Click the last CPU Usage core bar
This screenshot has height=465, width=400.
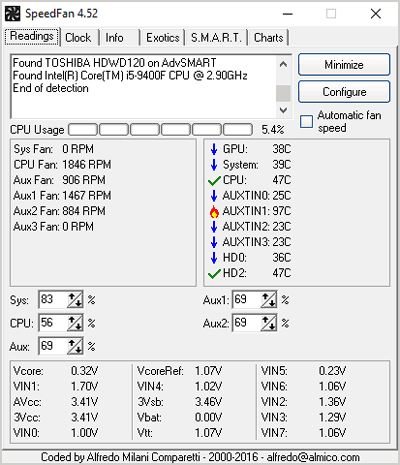click(238, 130)
